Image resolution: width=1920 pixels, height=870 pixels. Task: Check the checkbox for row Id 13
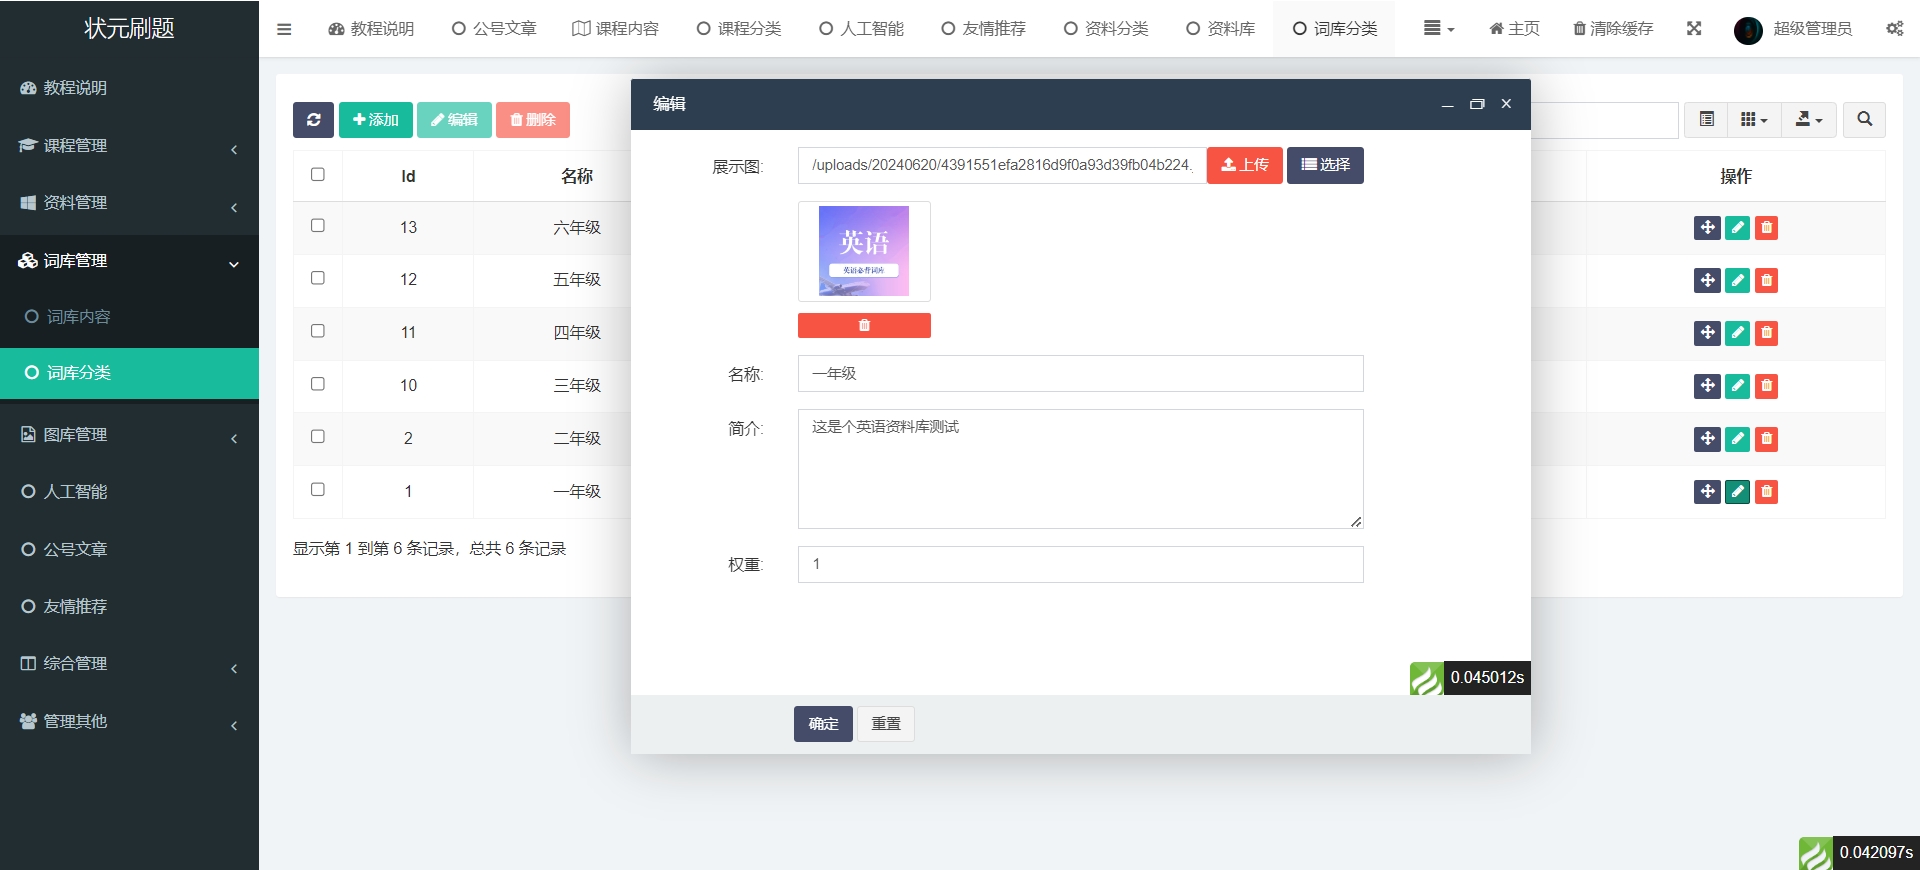tap(318, 226)
